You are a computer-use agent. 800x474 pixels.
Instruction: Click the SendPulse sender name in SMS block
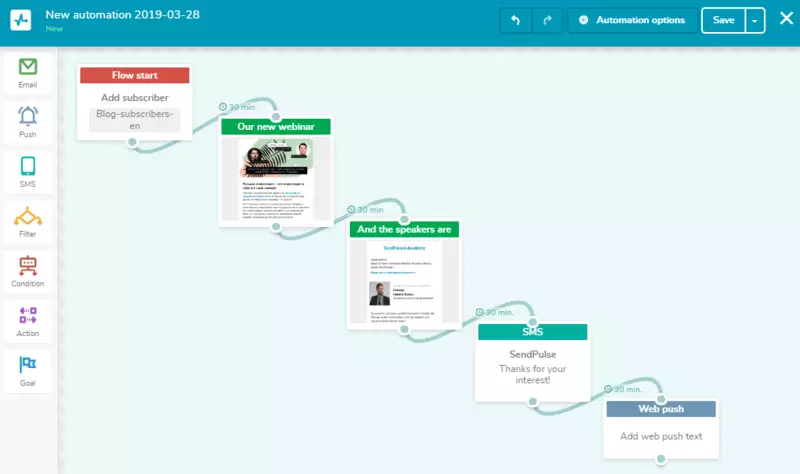pyautogui.click(x=533, y=354)
